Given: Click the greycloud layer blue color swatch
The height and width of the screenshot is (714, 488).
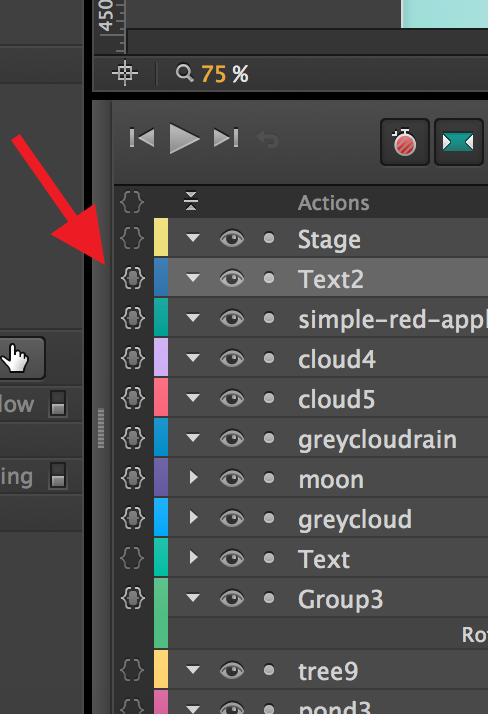Looking at the screenshot, I should click(x=161, y=517).
